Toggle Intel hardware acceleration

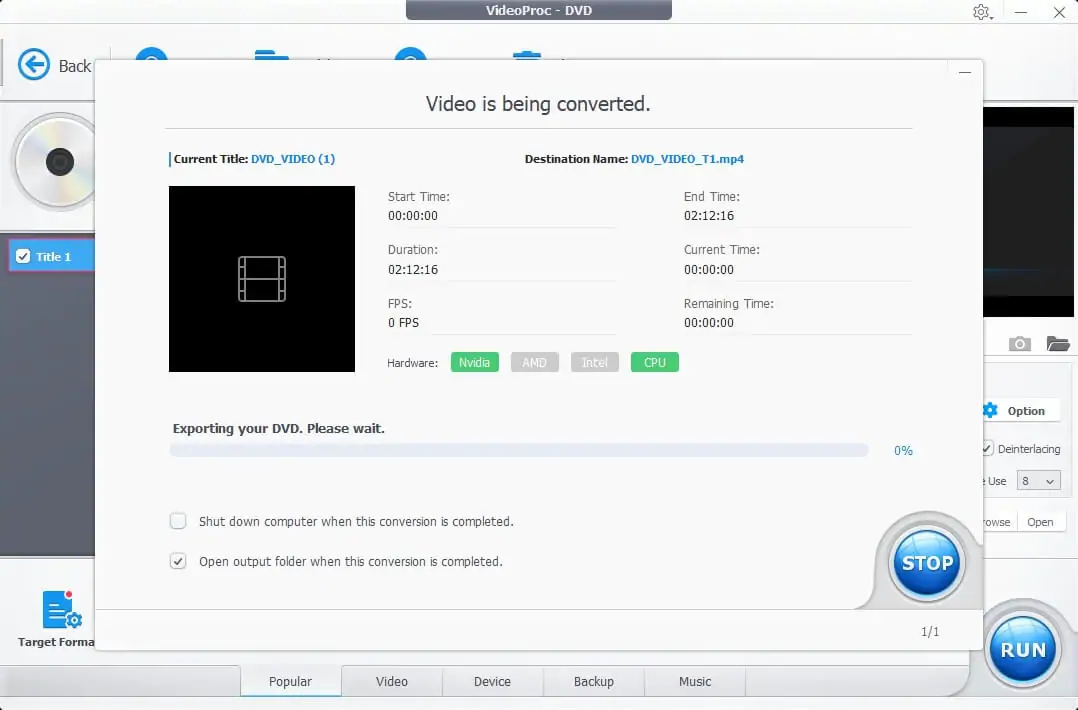coord(595,362)
